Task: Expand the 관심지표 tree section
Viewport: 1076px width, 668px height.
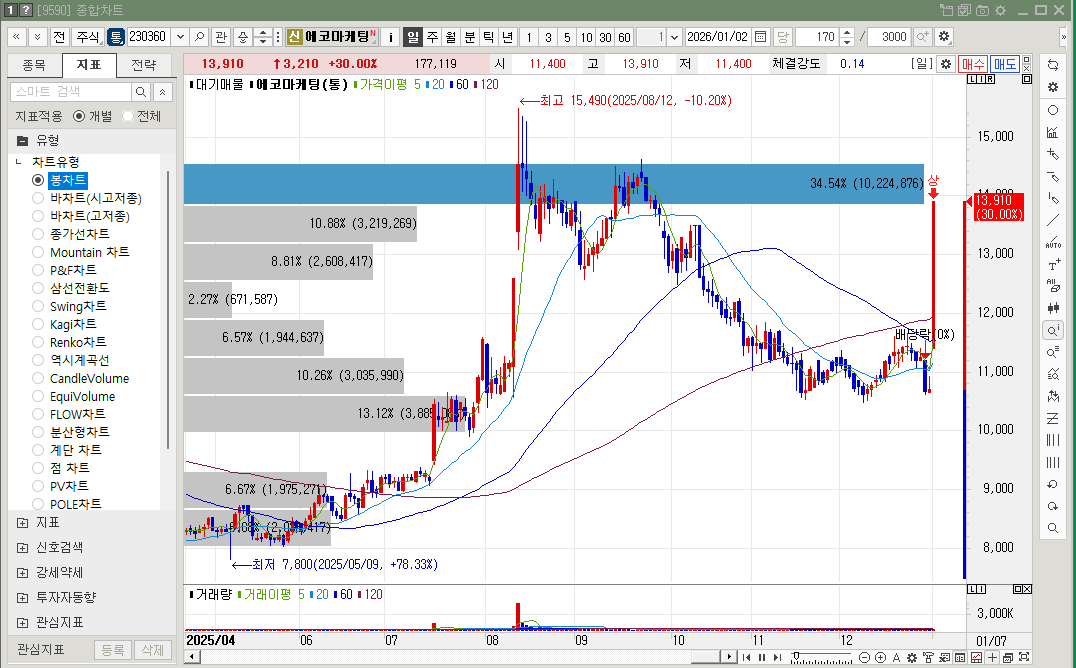Action: (23, 623)
